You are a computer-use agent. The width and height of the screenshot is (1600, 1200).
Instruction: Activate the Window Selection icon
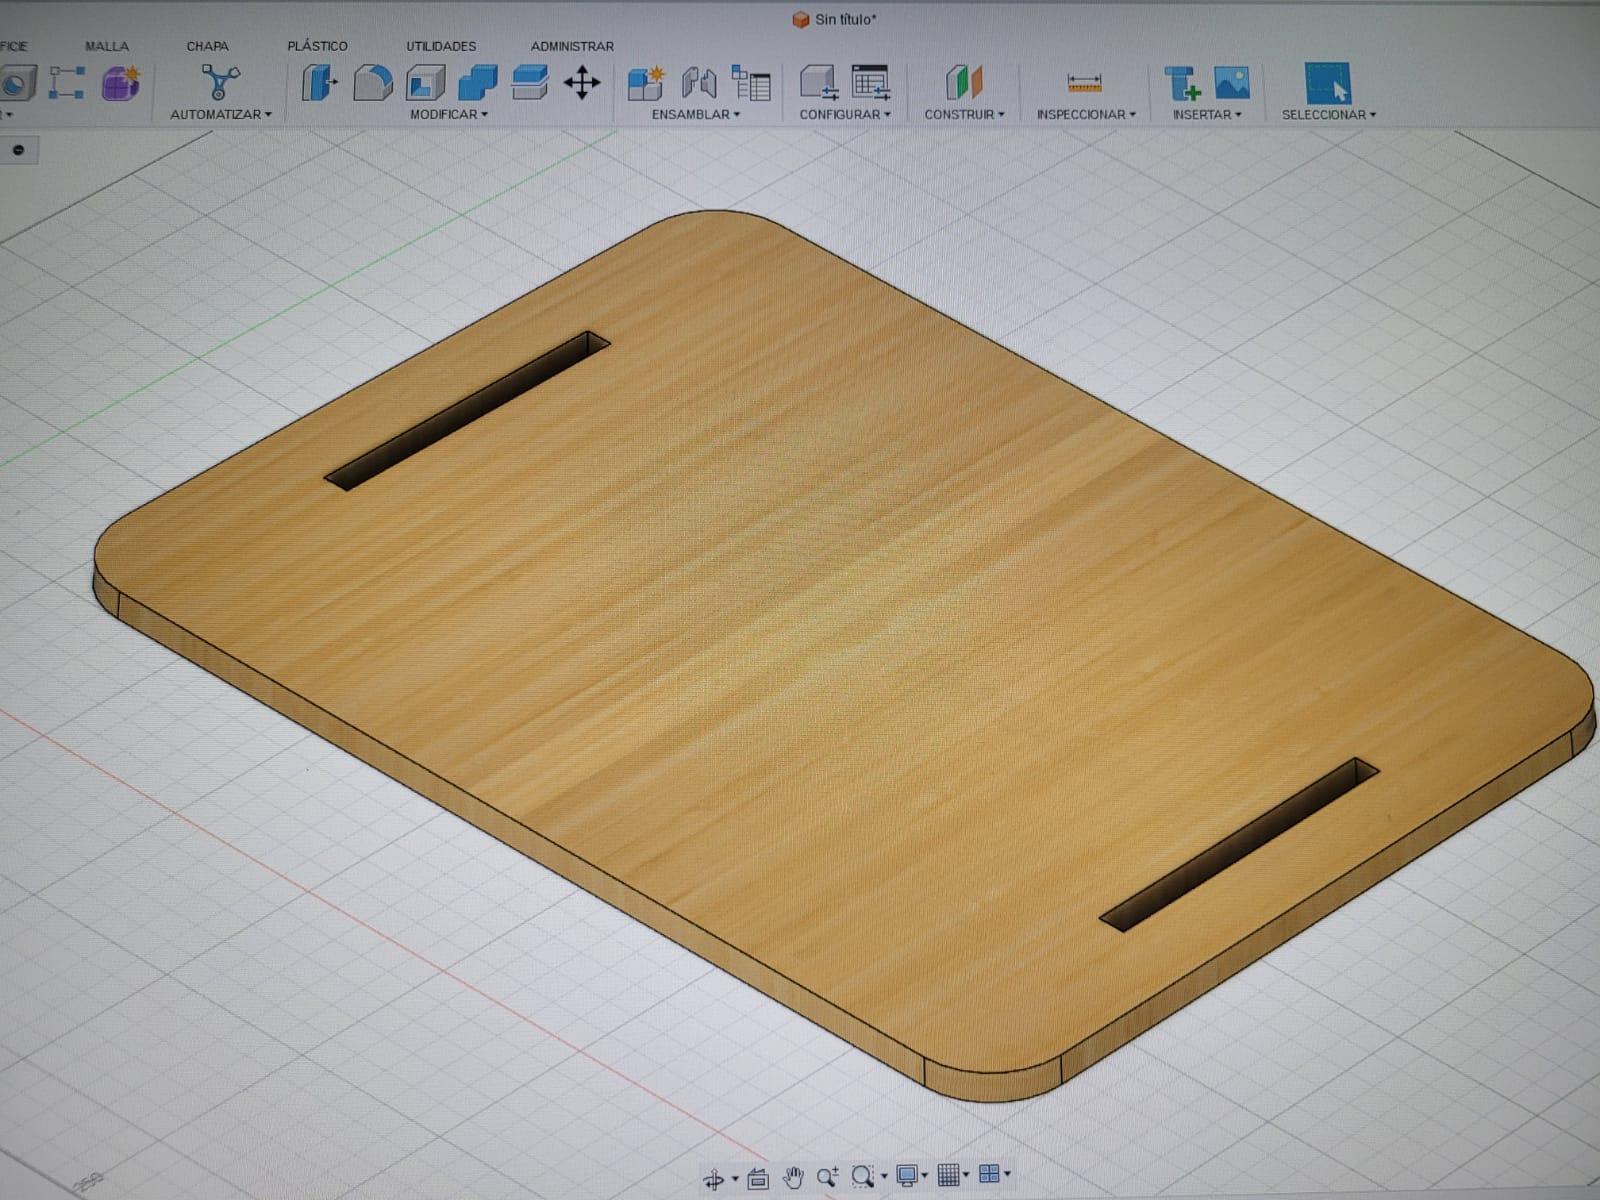pyautogui.click(x=1328, y=83)
